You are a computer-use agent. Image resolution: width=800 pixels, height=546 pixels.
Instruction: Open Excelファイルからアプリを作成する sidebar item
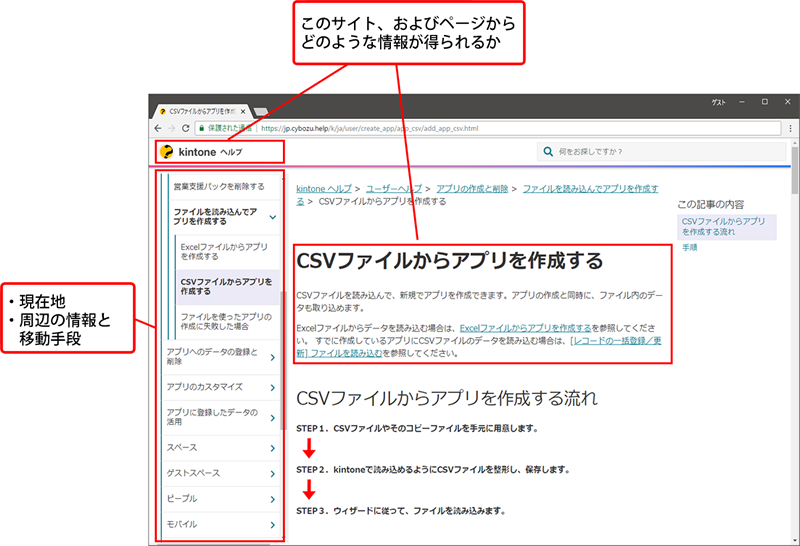[x=224, y=252]
